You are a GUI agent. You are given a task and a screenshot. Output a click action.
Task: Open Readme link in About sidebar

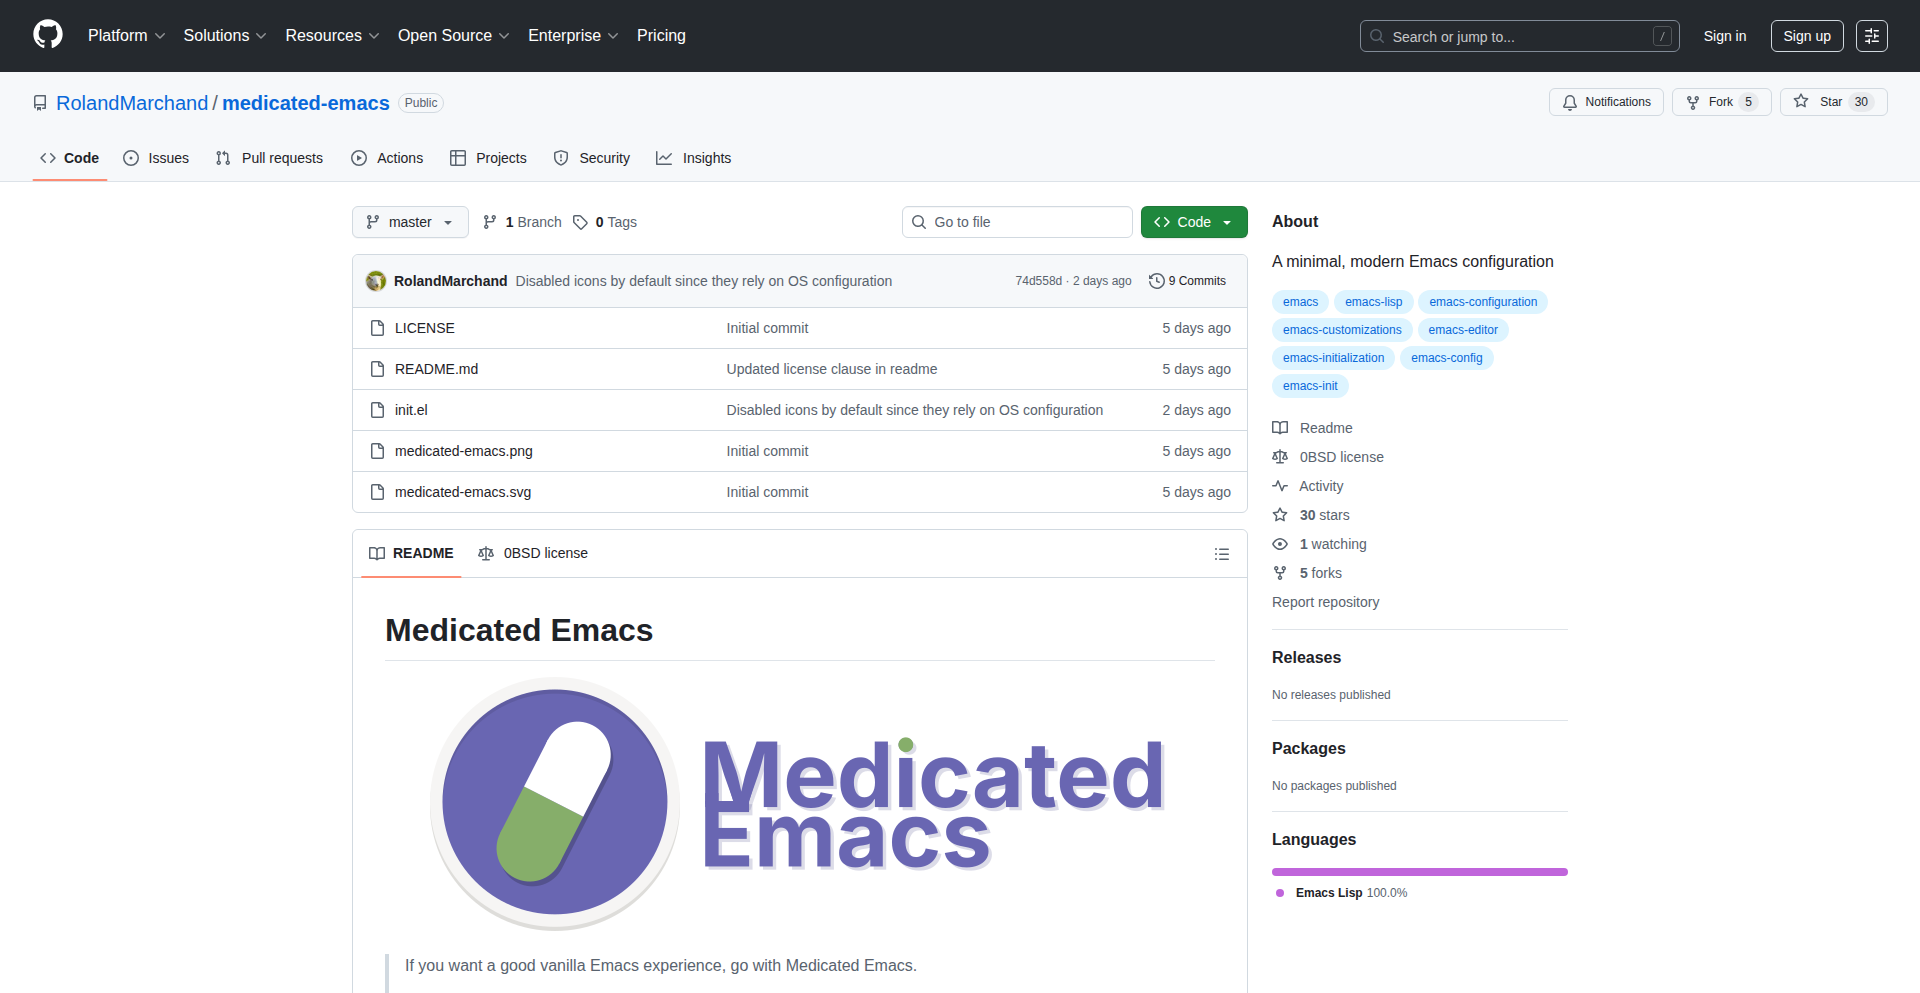1312,428
